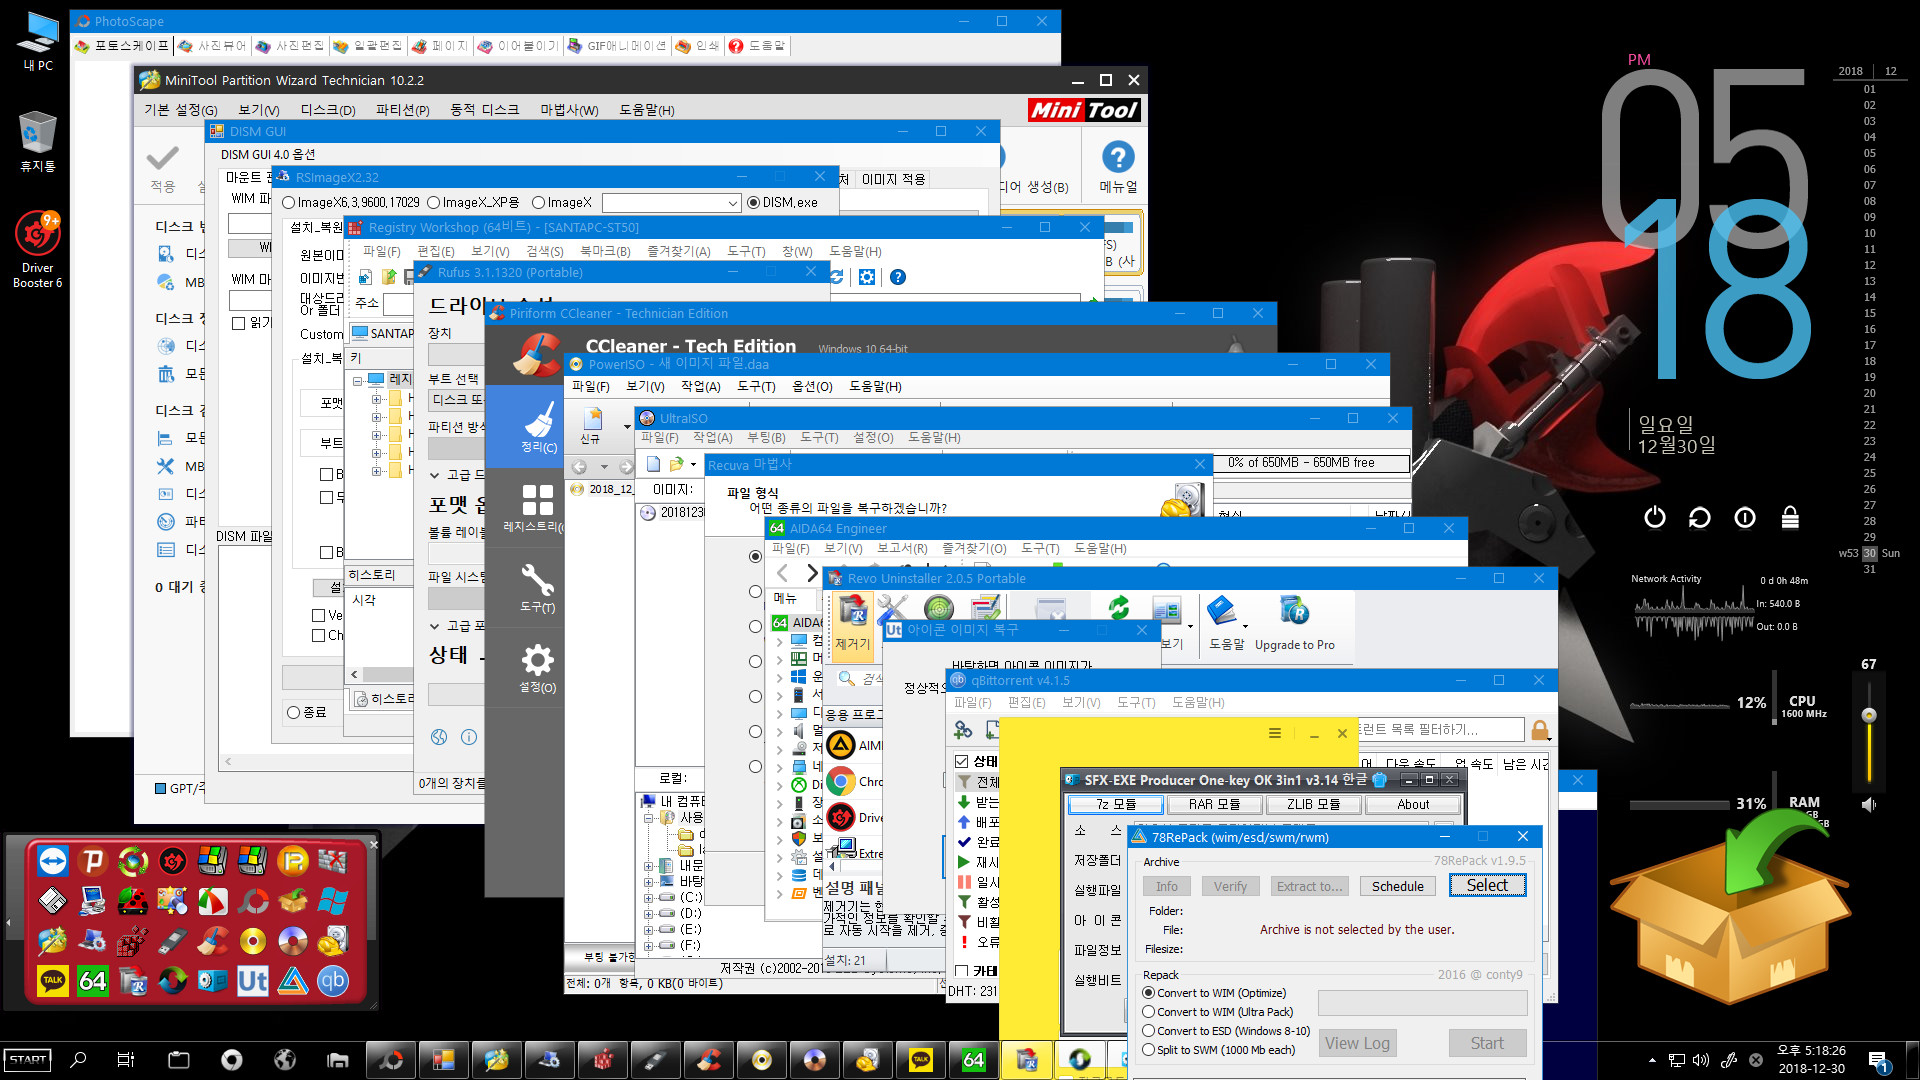Screen dimensions: 1920x1080
Task: Click the START button on taskbar
Action: 28,1059
